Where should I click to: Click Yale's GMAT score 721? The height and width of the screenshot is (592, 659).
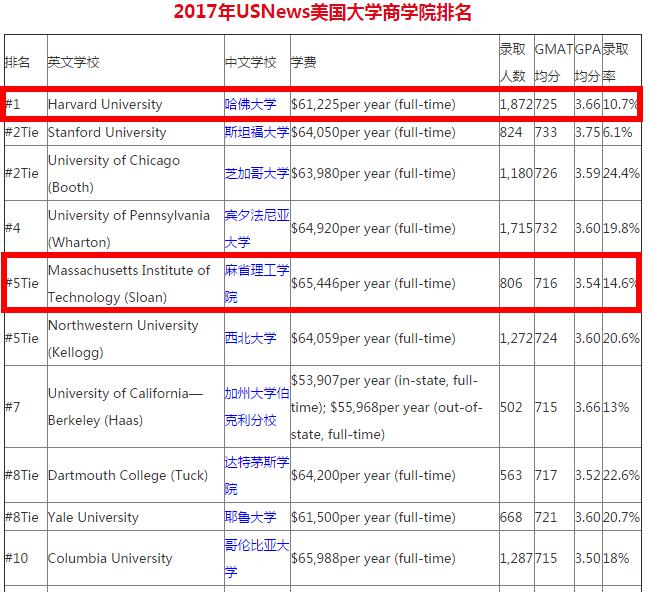tap(546, 517)
